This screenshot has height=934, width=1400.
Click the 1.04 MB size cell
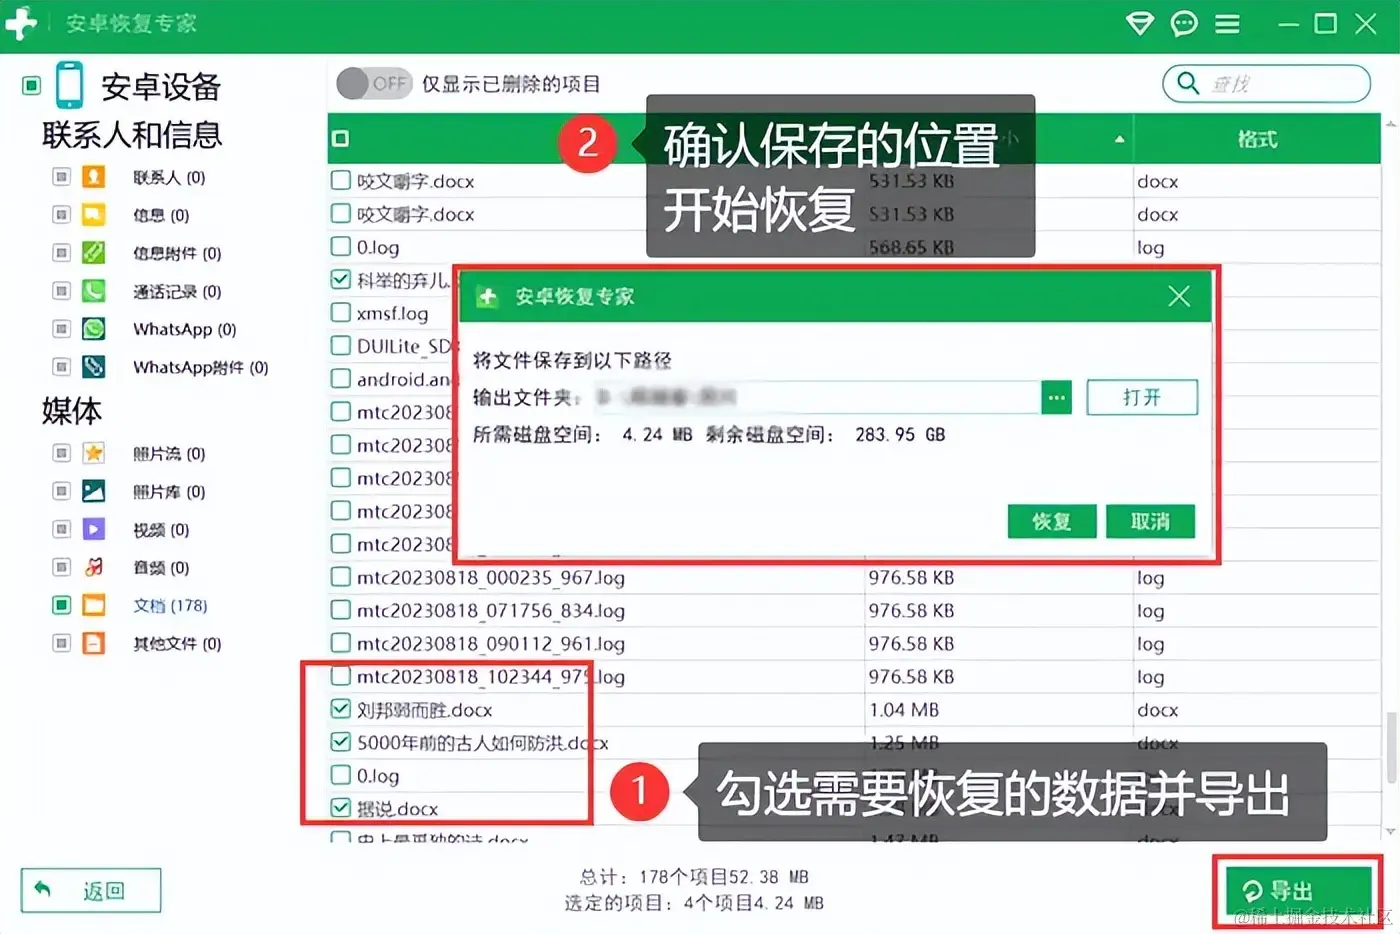[x=904, y=709]
